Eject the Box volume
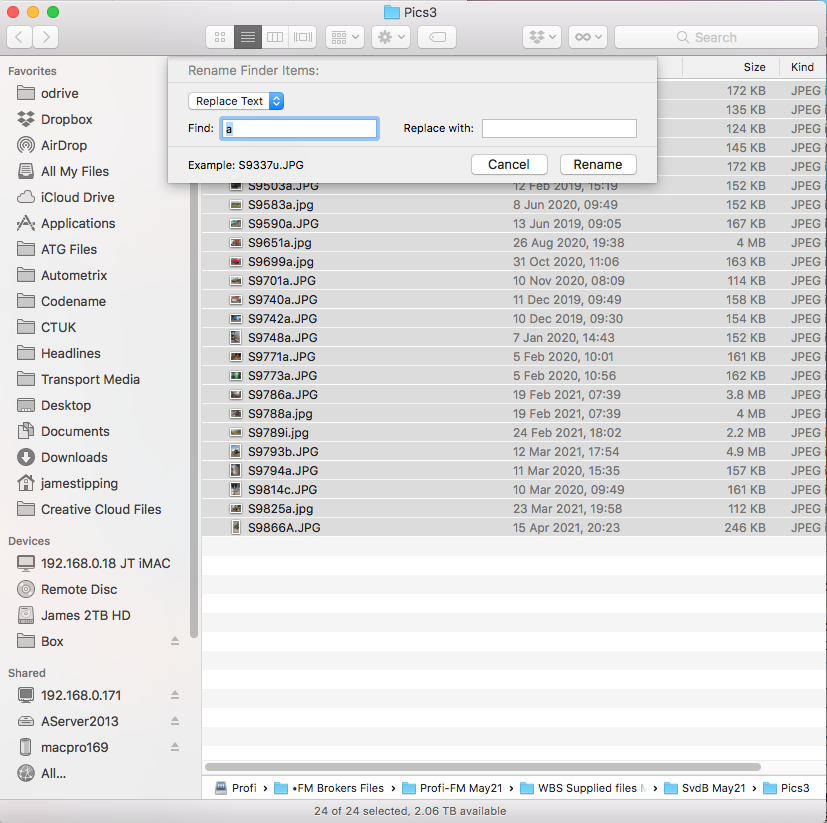 click(175, 641)
